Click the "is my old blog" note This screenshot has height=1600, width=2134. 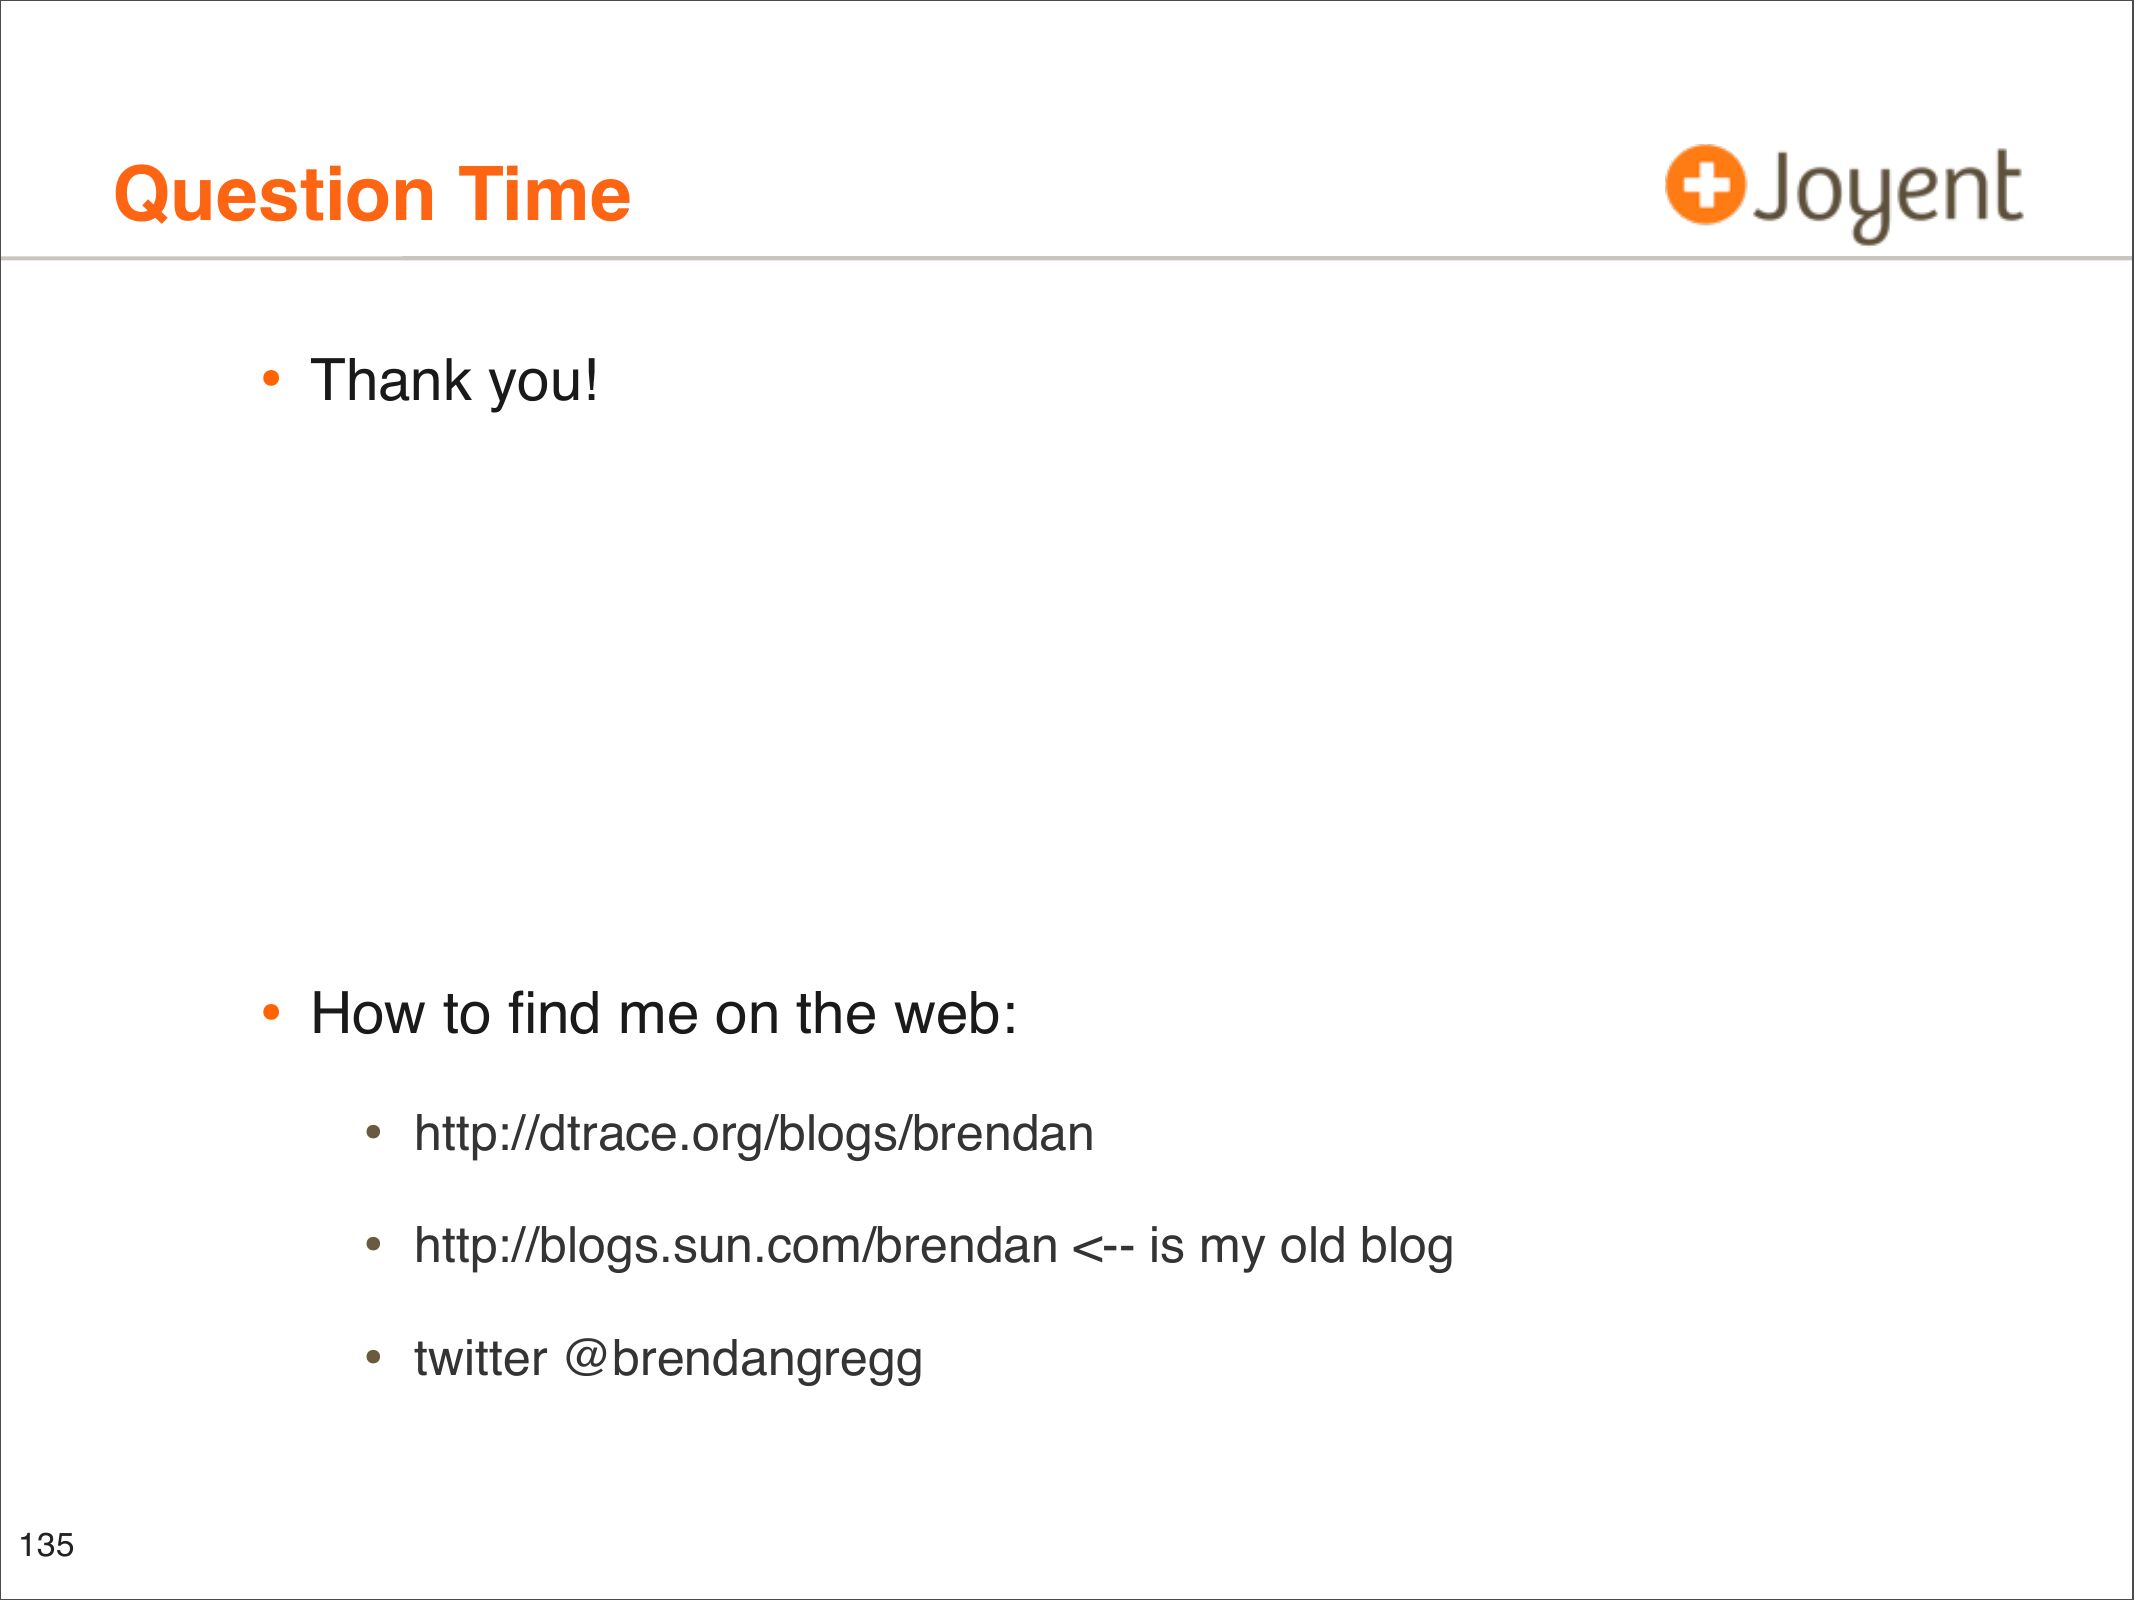pyautogui.click(x=1301, y=1246)
